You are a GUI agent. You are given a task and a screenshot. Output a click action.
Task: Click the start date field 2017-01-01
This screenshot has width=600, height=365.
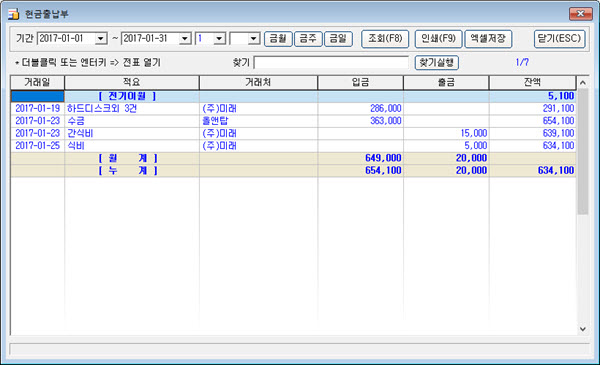(66, 39)
